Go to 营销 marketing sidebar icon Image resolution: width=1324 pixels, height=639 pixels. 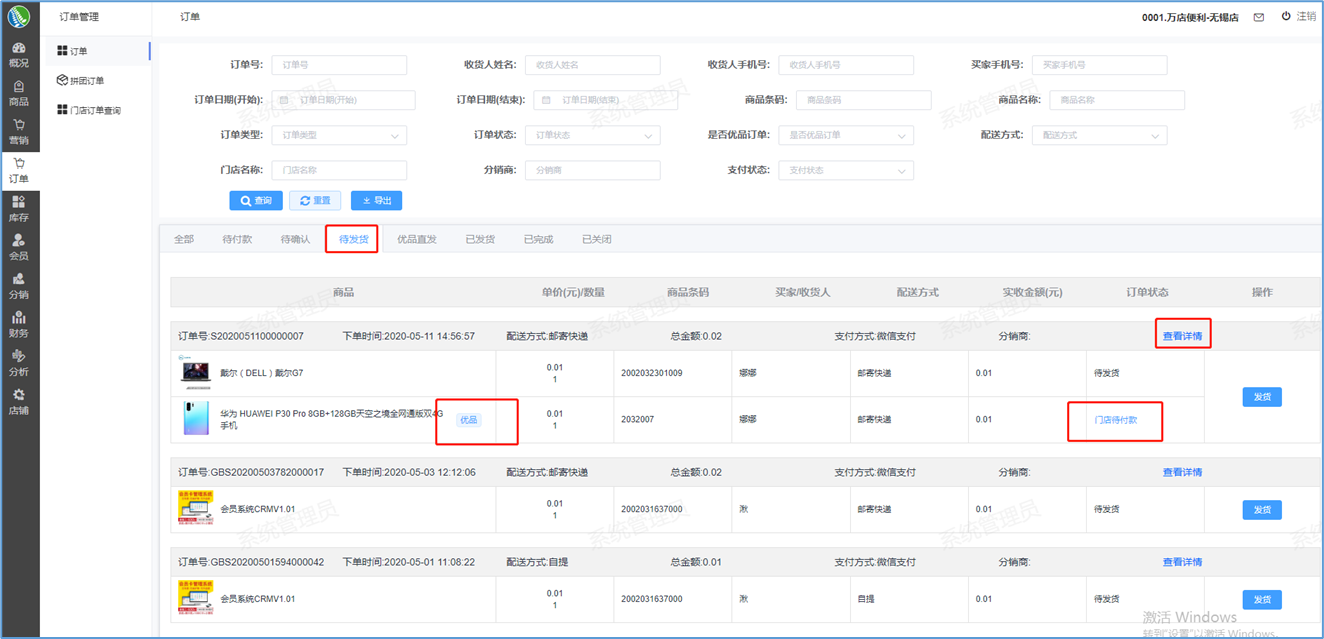19,132
